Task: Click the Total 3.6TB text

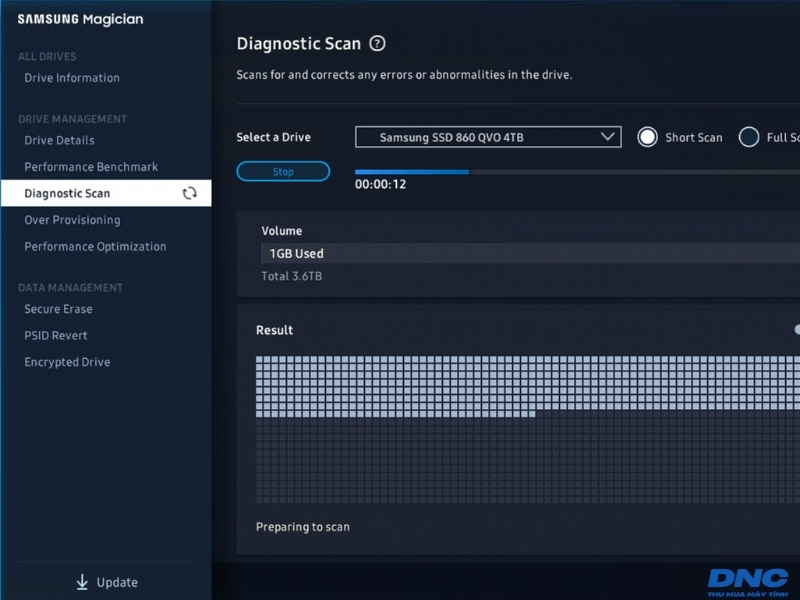Action: (x=292, y=276)
